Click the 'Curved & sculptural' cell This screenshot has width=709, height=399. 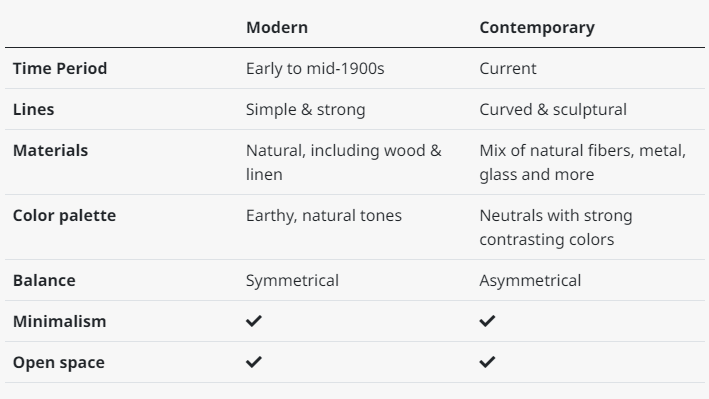click(x=553, y=109)
